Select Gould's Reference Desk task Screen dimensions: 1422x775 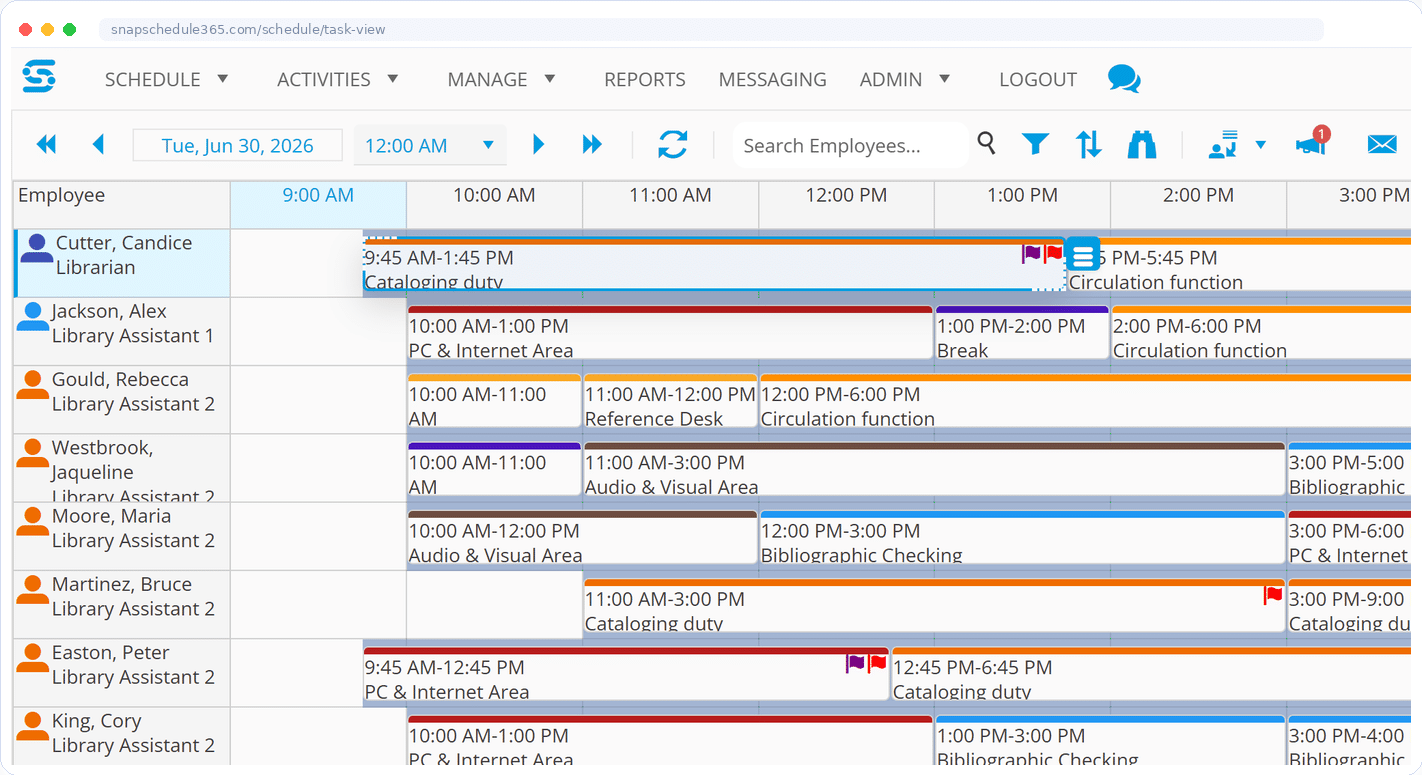coord(670,401)
